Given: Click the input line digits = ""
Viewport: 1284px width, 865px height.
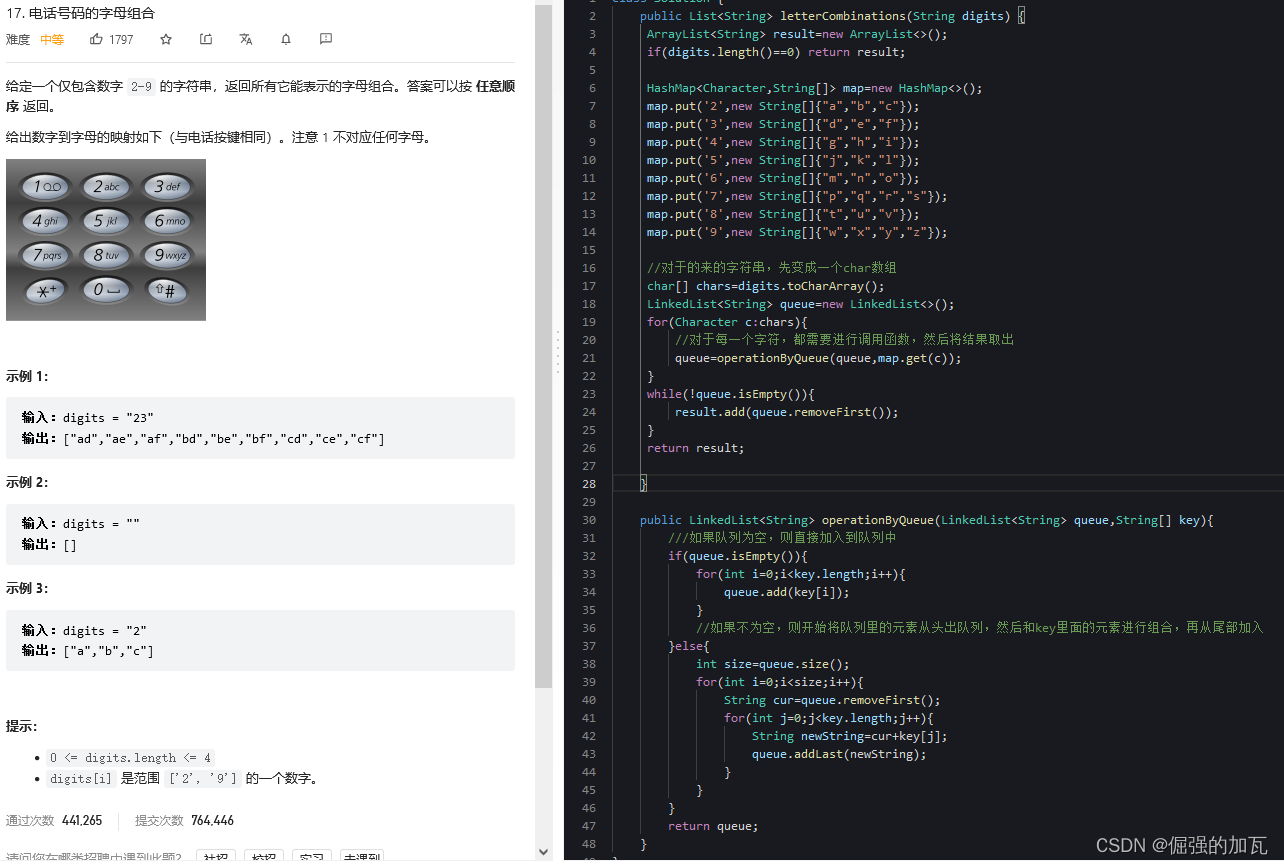Looking at the screenshot, I should tap(81, 524).
